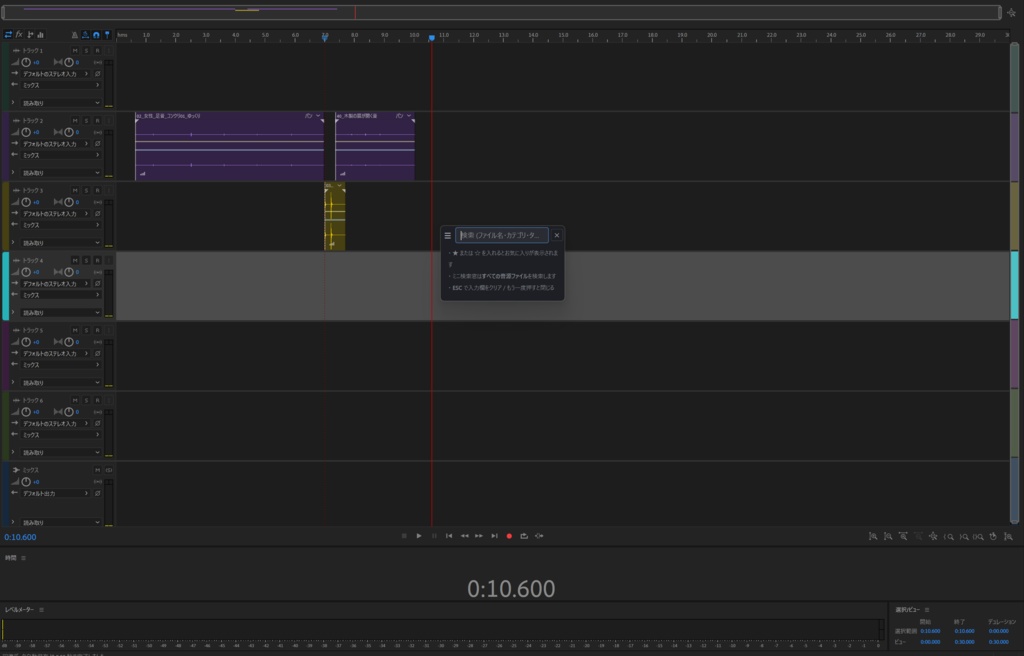Screen dimensions: 1024x656
Task: Open the Selection/View panel menu icon
Action: [x=927, y=610]
